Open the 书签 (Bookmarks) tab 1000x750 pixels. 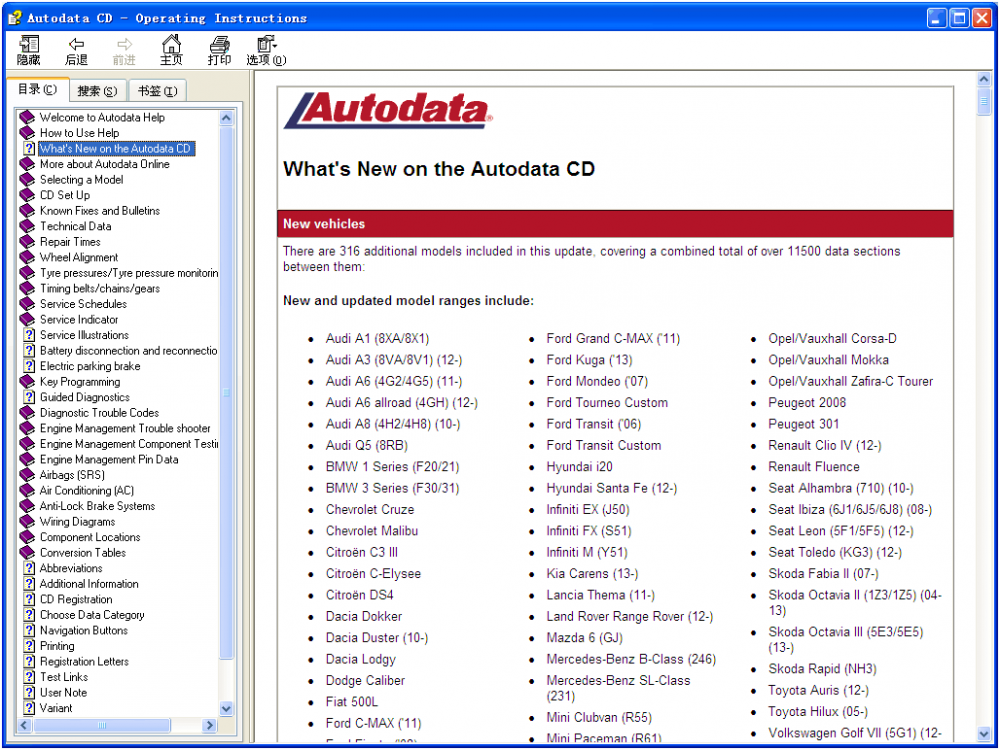pos(158,91)
